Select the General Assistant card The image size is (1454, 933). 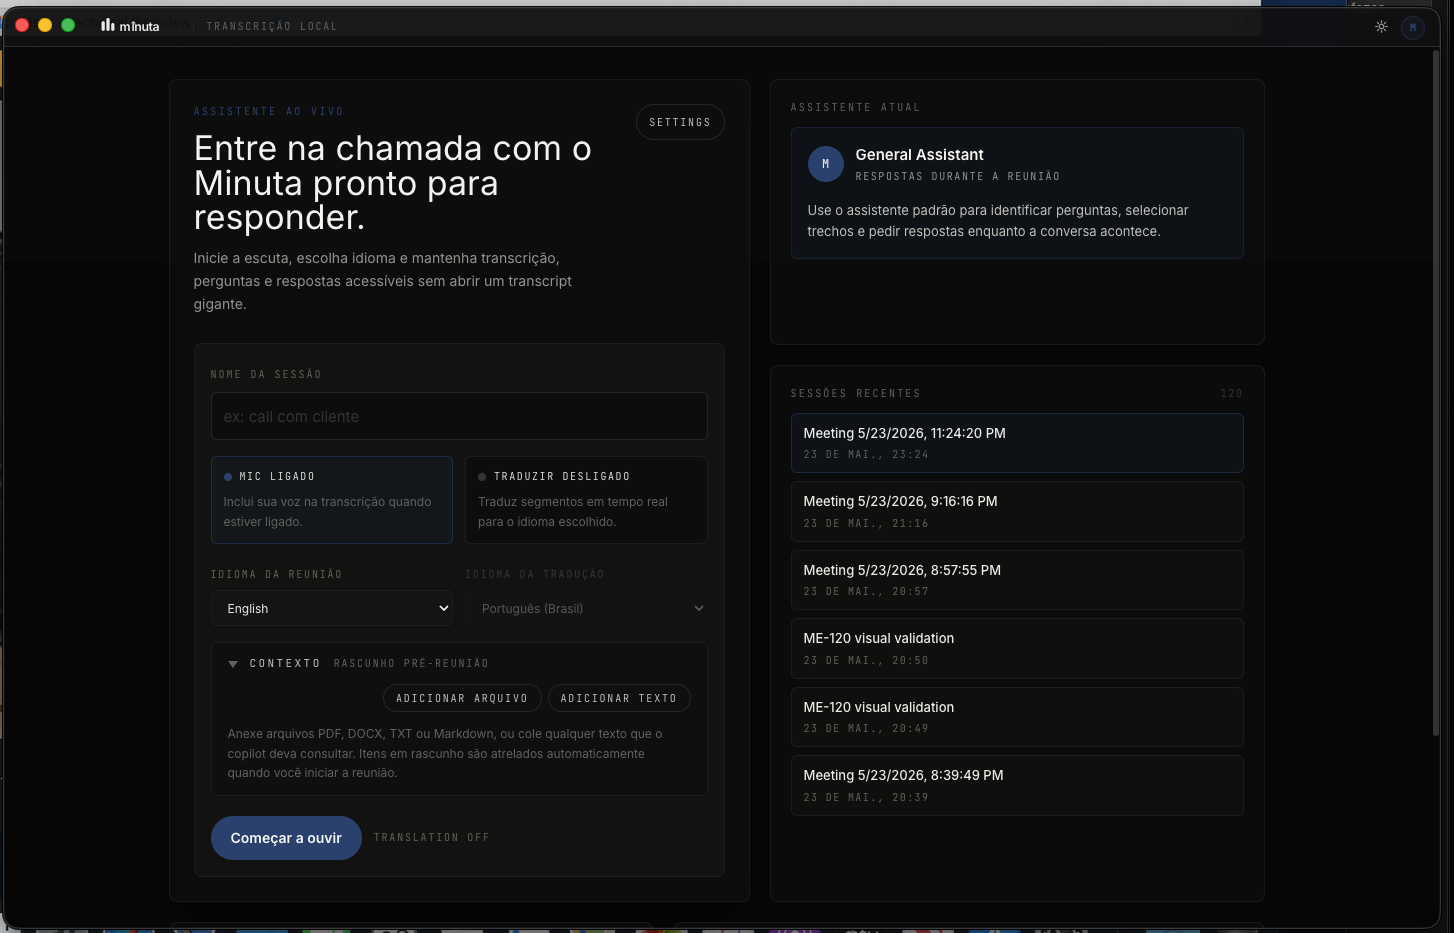1017,193
